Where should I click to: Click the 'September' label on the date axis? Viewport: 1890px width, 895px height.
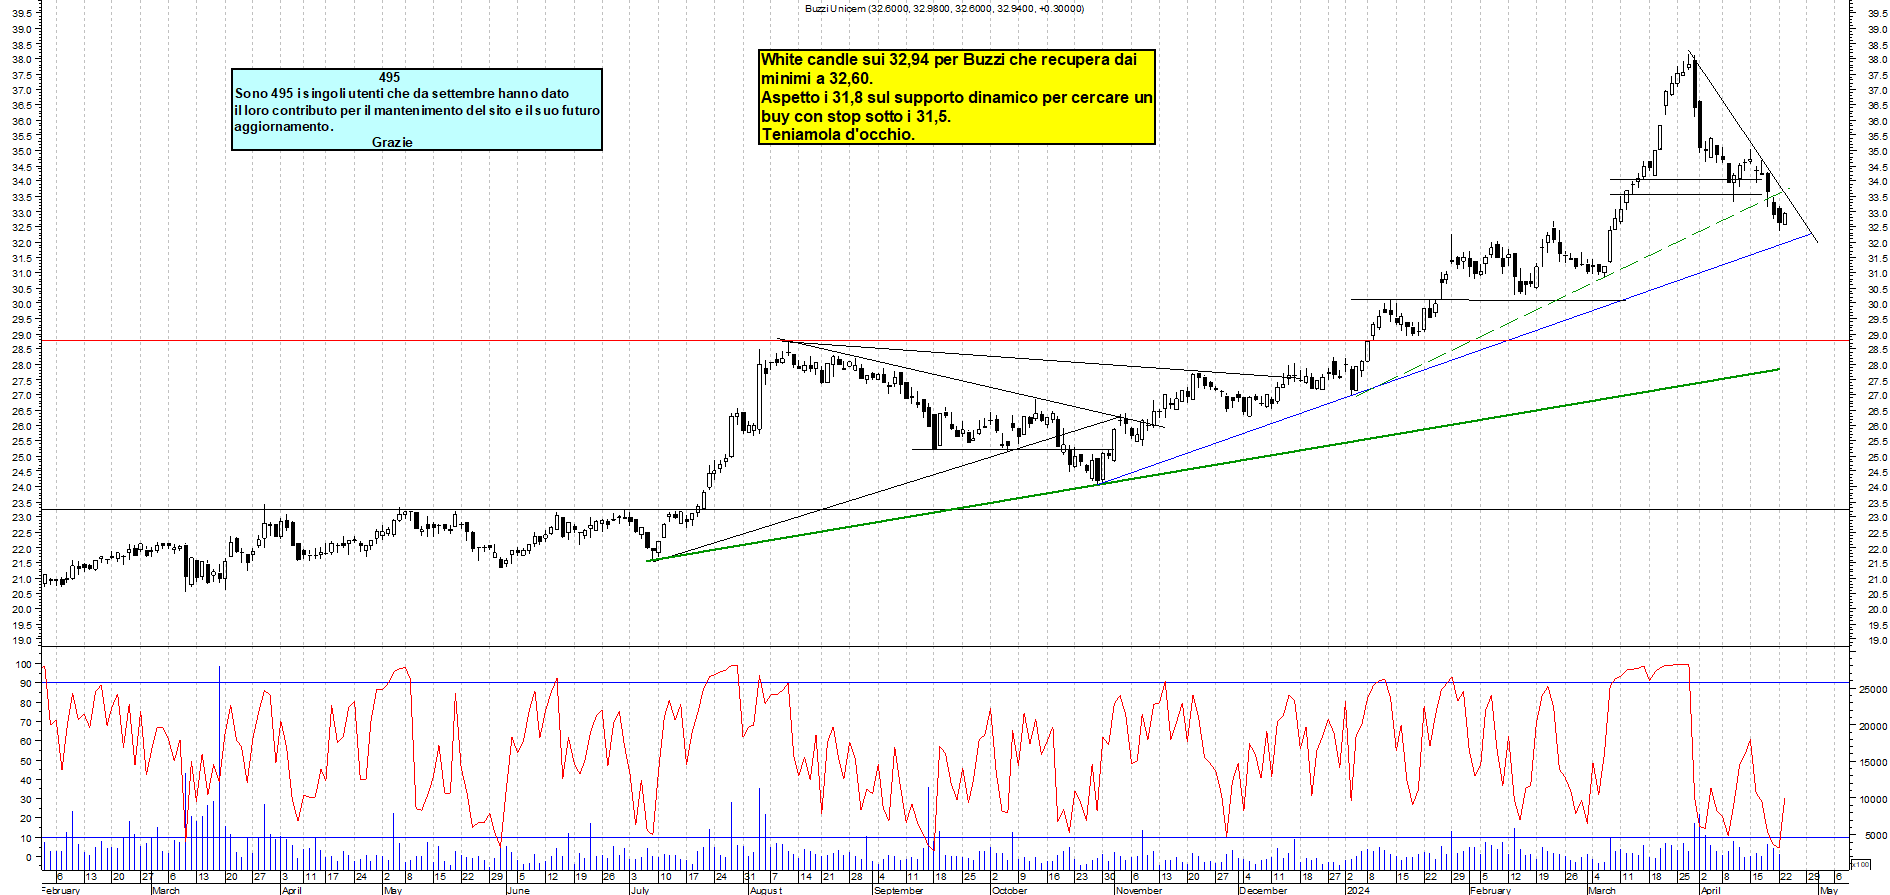[899, 890]
